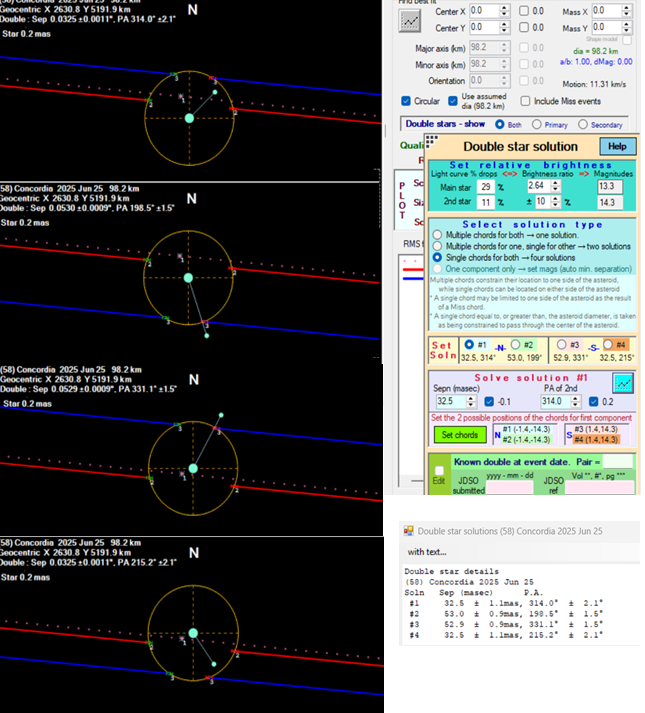
Task: Click the green Set chords button
Action: [460, 435]
